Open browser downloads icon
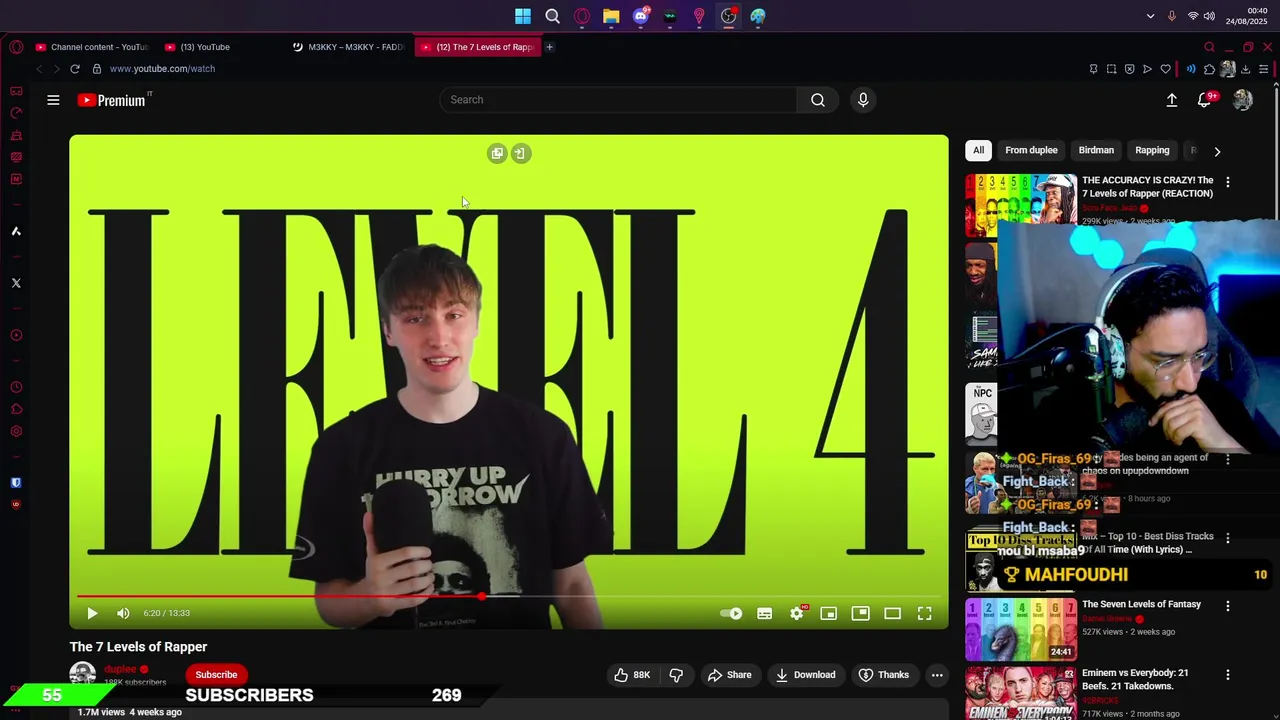This screenshot has width=1280, height=720. tap(1246, 69)
